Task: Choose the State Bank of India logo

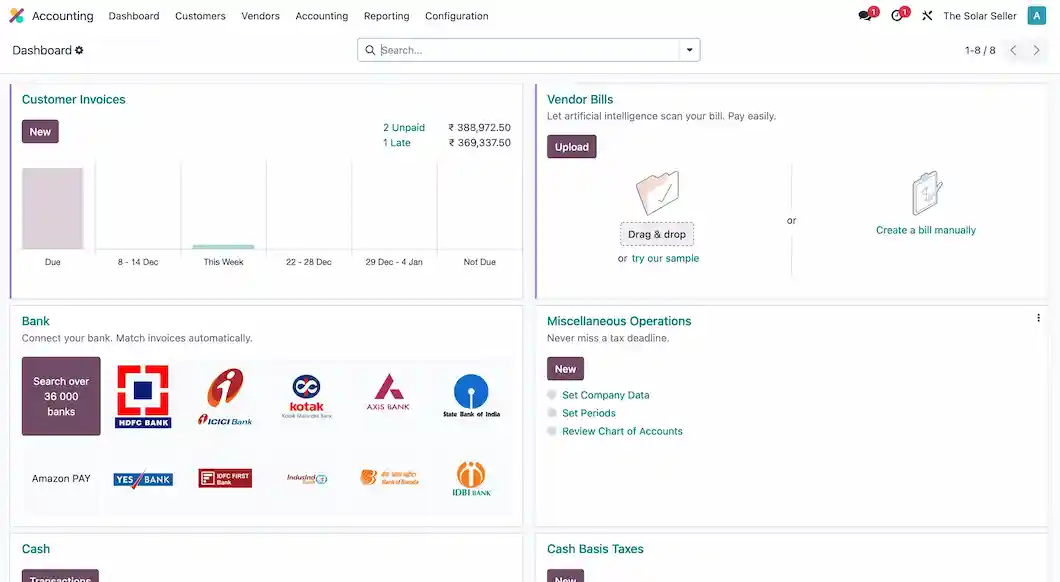Action: pyautogui.click(x=471, y=396)
